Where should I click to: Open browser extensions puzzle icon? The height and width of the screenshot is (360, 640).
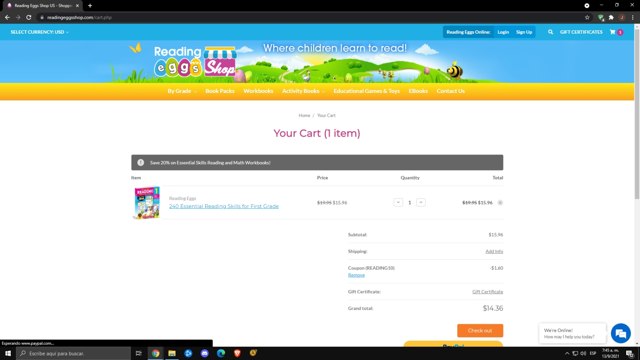(x=611, y=18)
